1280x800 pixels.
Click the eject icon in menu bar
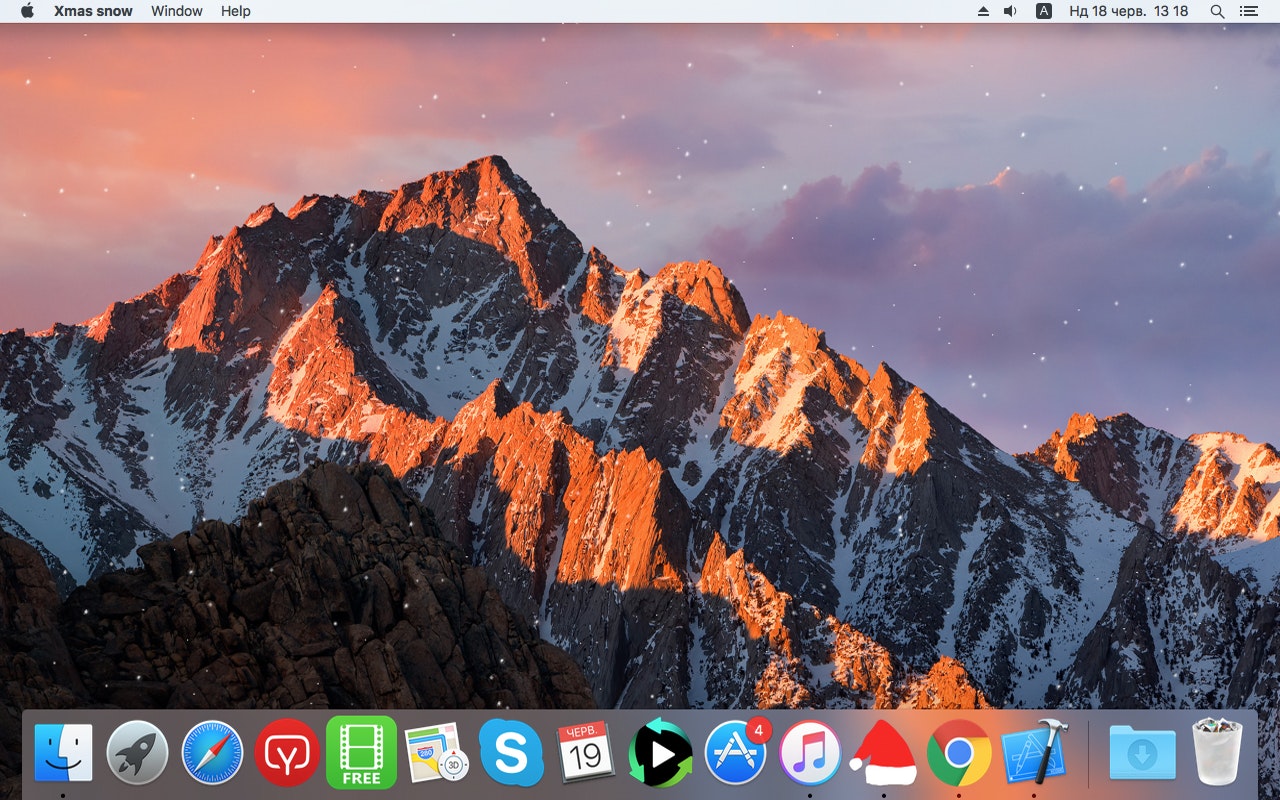[983, 11]
